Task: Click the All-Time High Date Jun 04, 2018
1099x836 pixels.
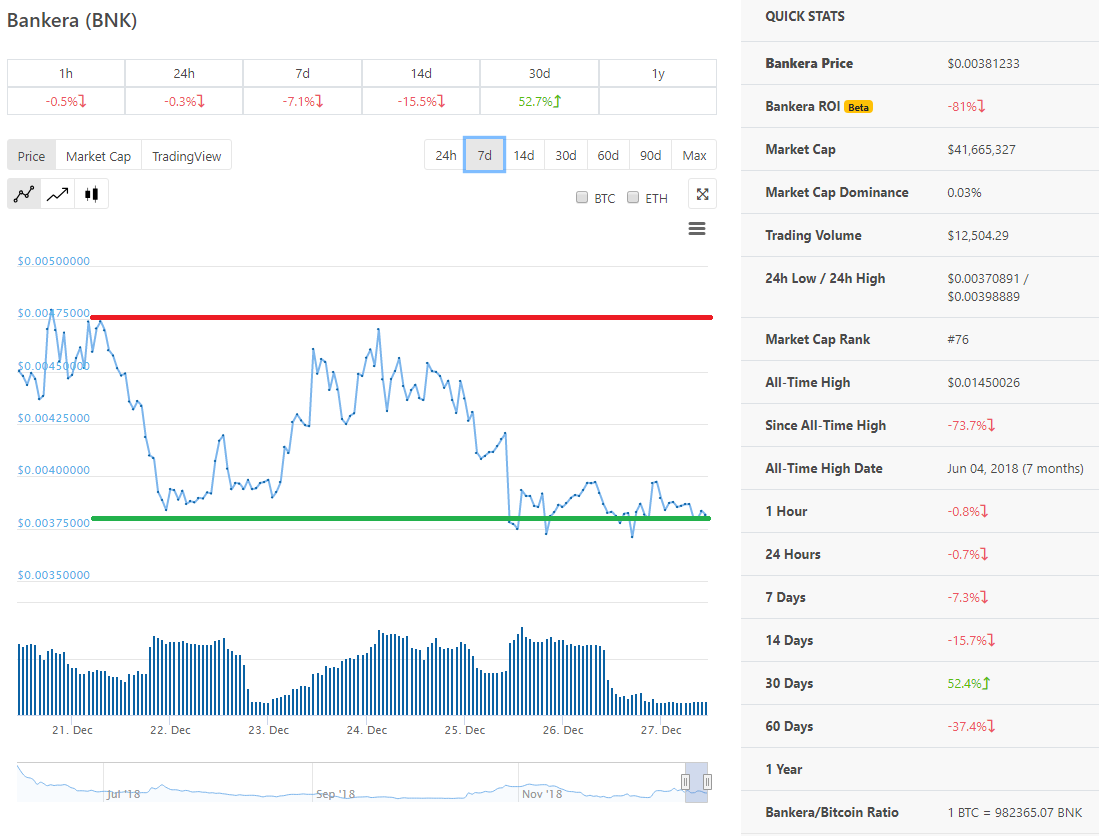Action: (1015, 468)
